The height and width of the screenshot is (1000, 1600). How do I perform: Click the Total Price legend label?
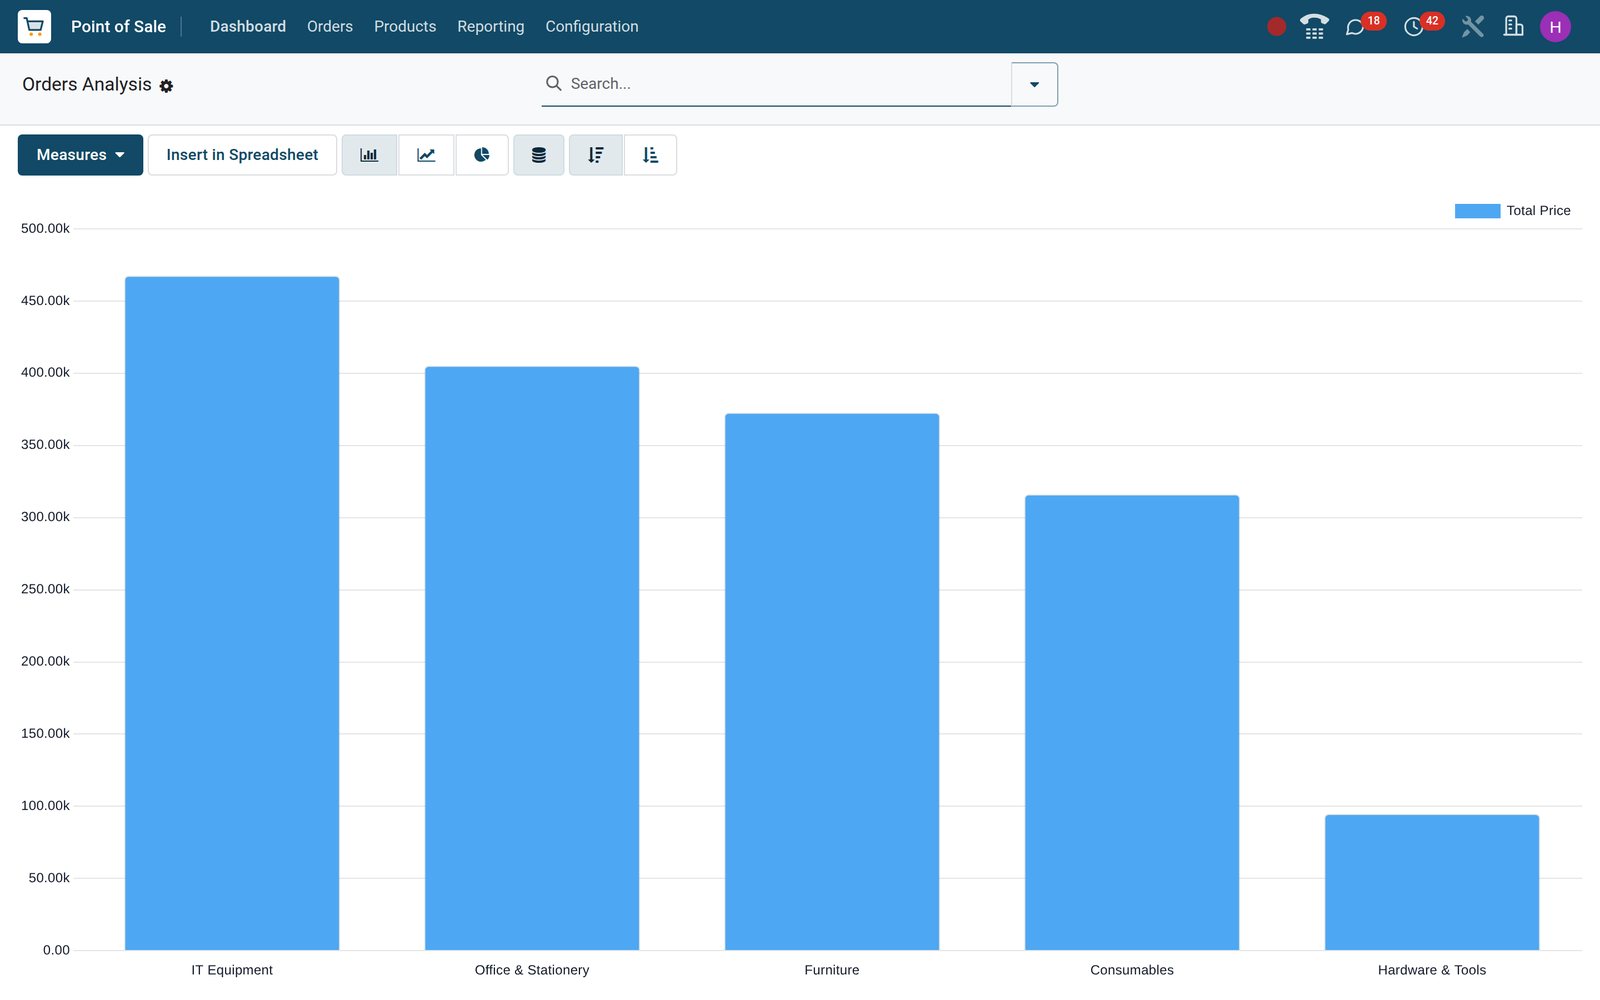(1538, 211)
